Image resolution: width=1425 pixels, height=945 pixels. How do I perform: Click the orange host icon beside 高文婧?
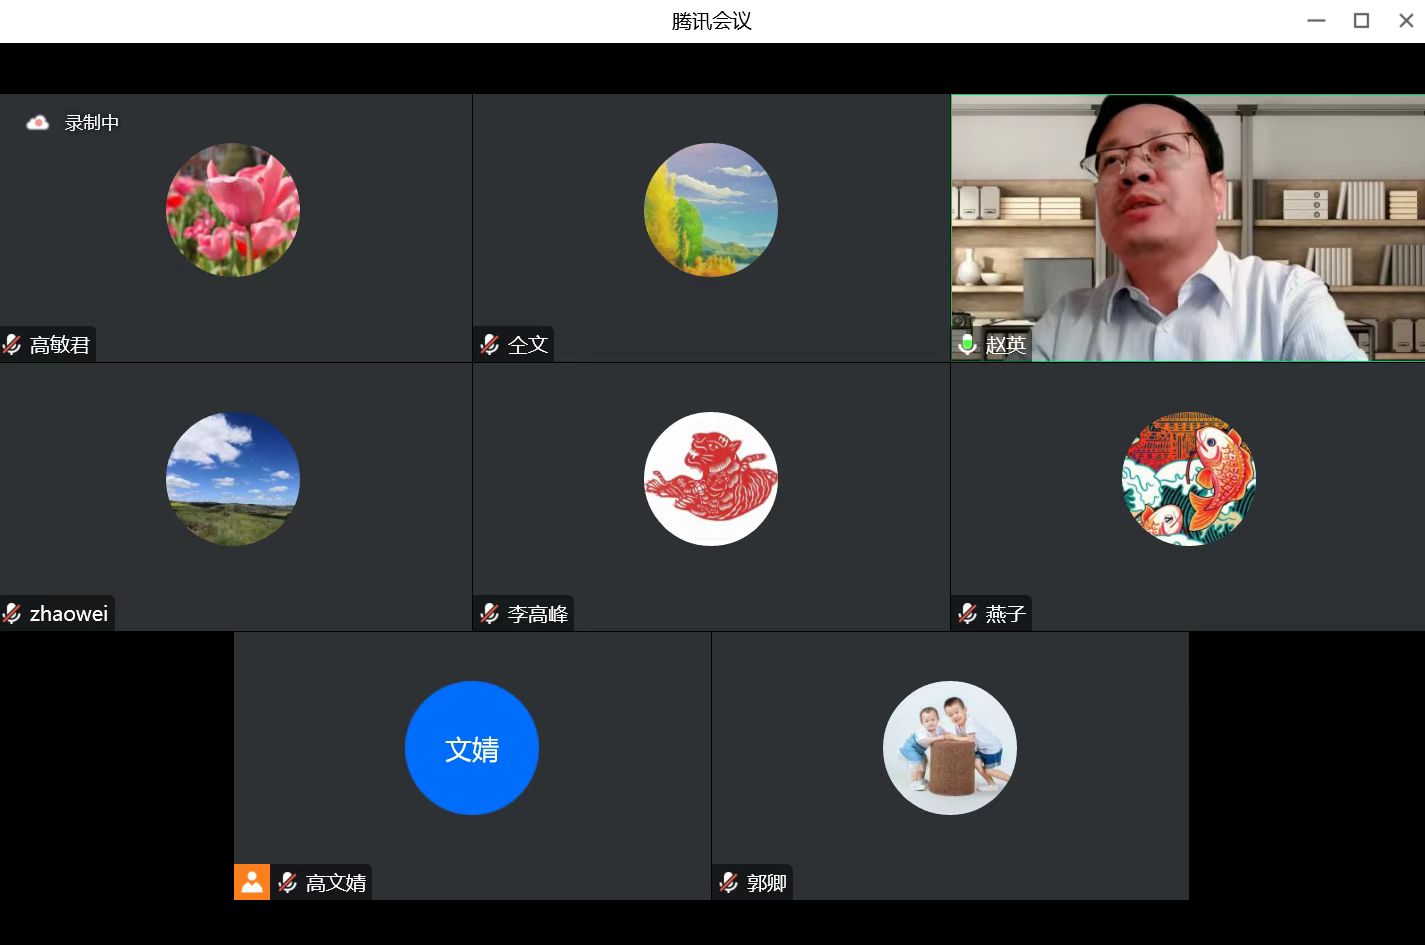pyautogui.click(x=252, y=882)
